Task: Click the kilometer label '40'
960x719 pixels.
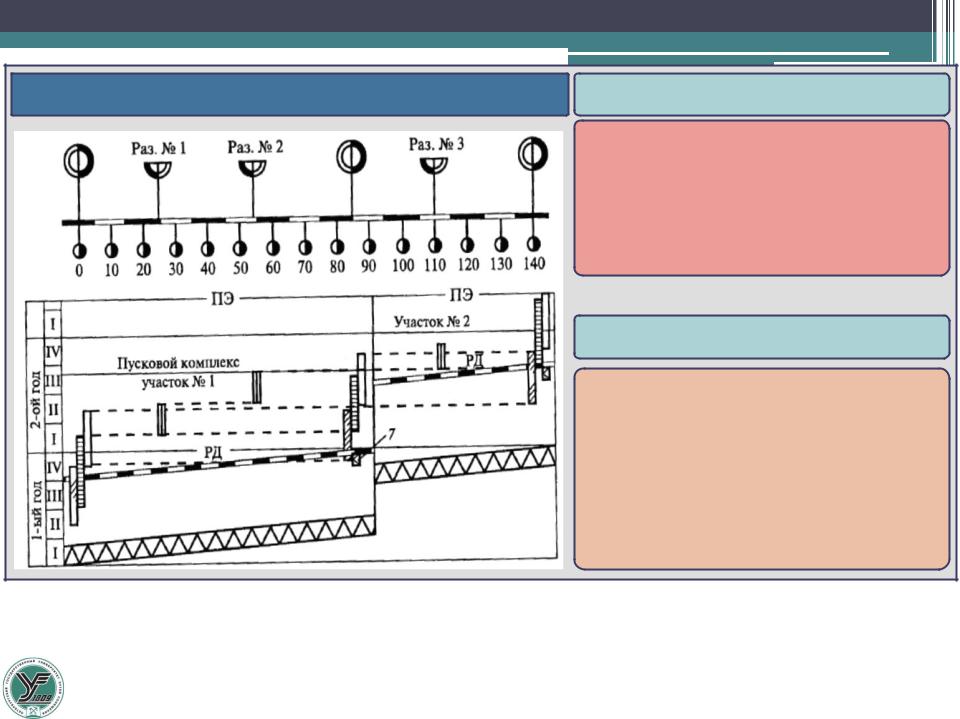Action: click(208, 268)
